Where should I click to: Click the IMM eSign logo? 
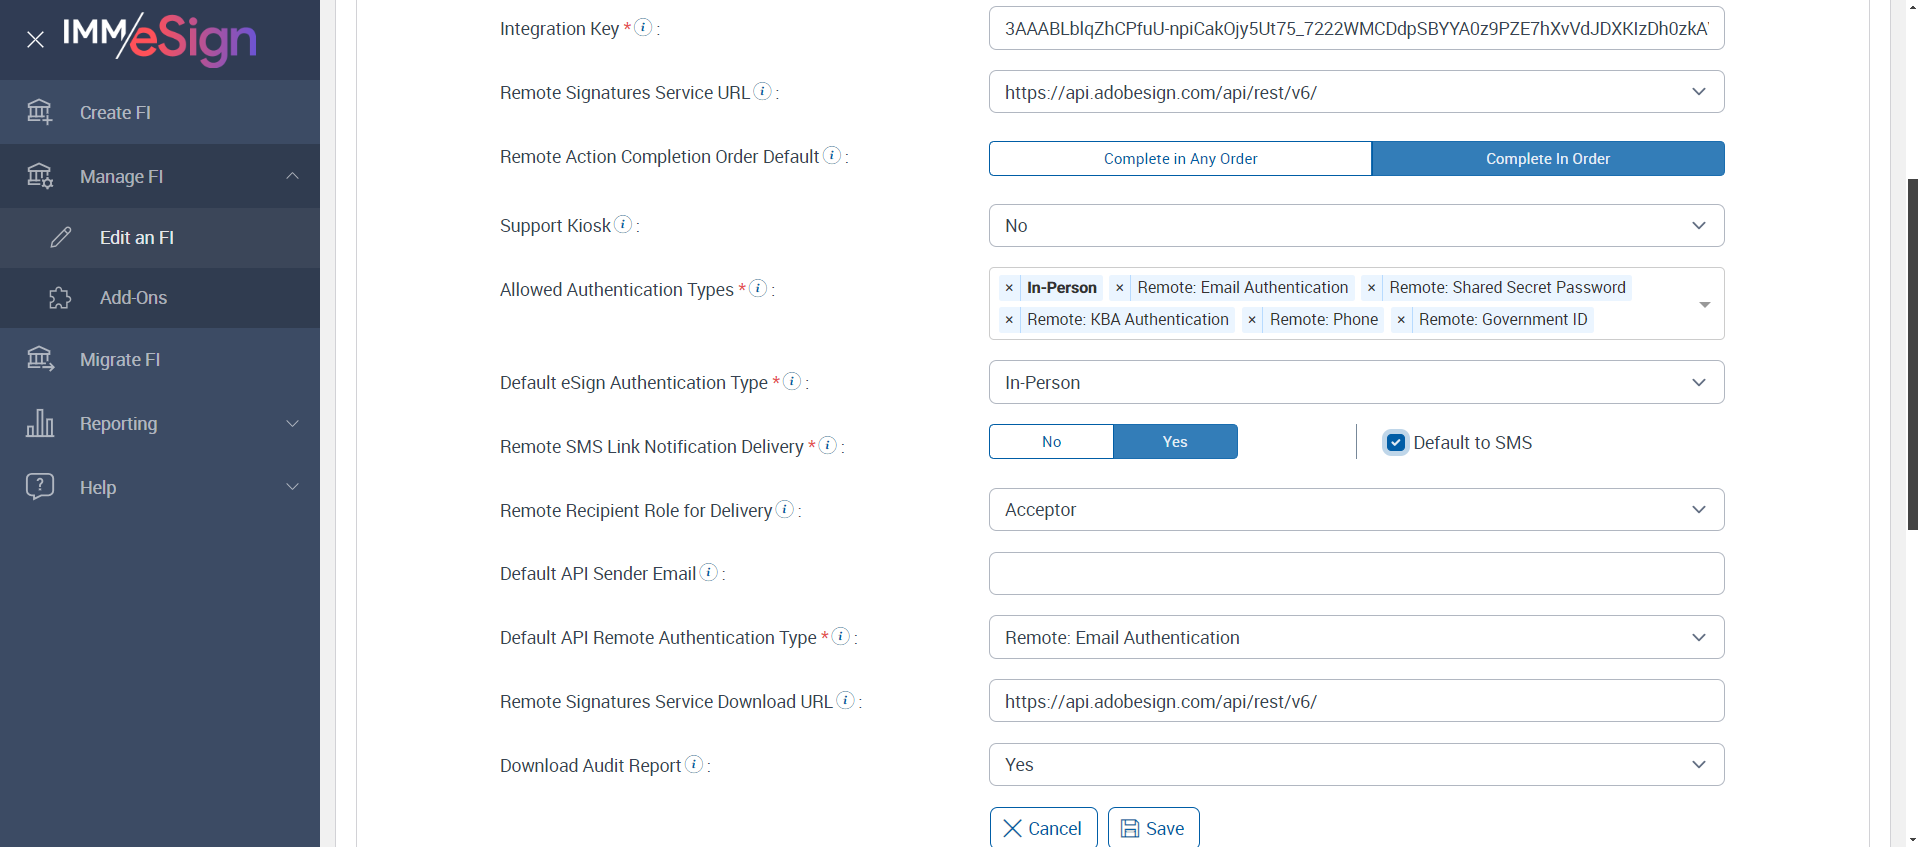coord(160,39)
